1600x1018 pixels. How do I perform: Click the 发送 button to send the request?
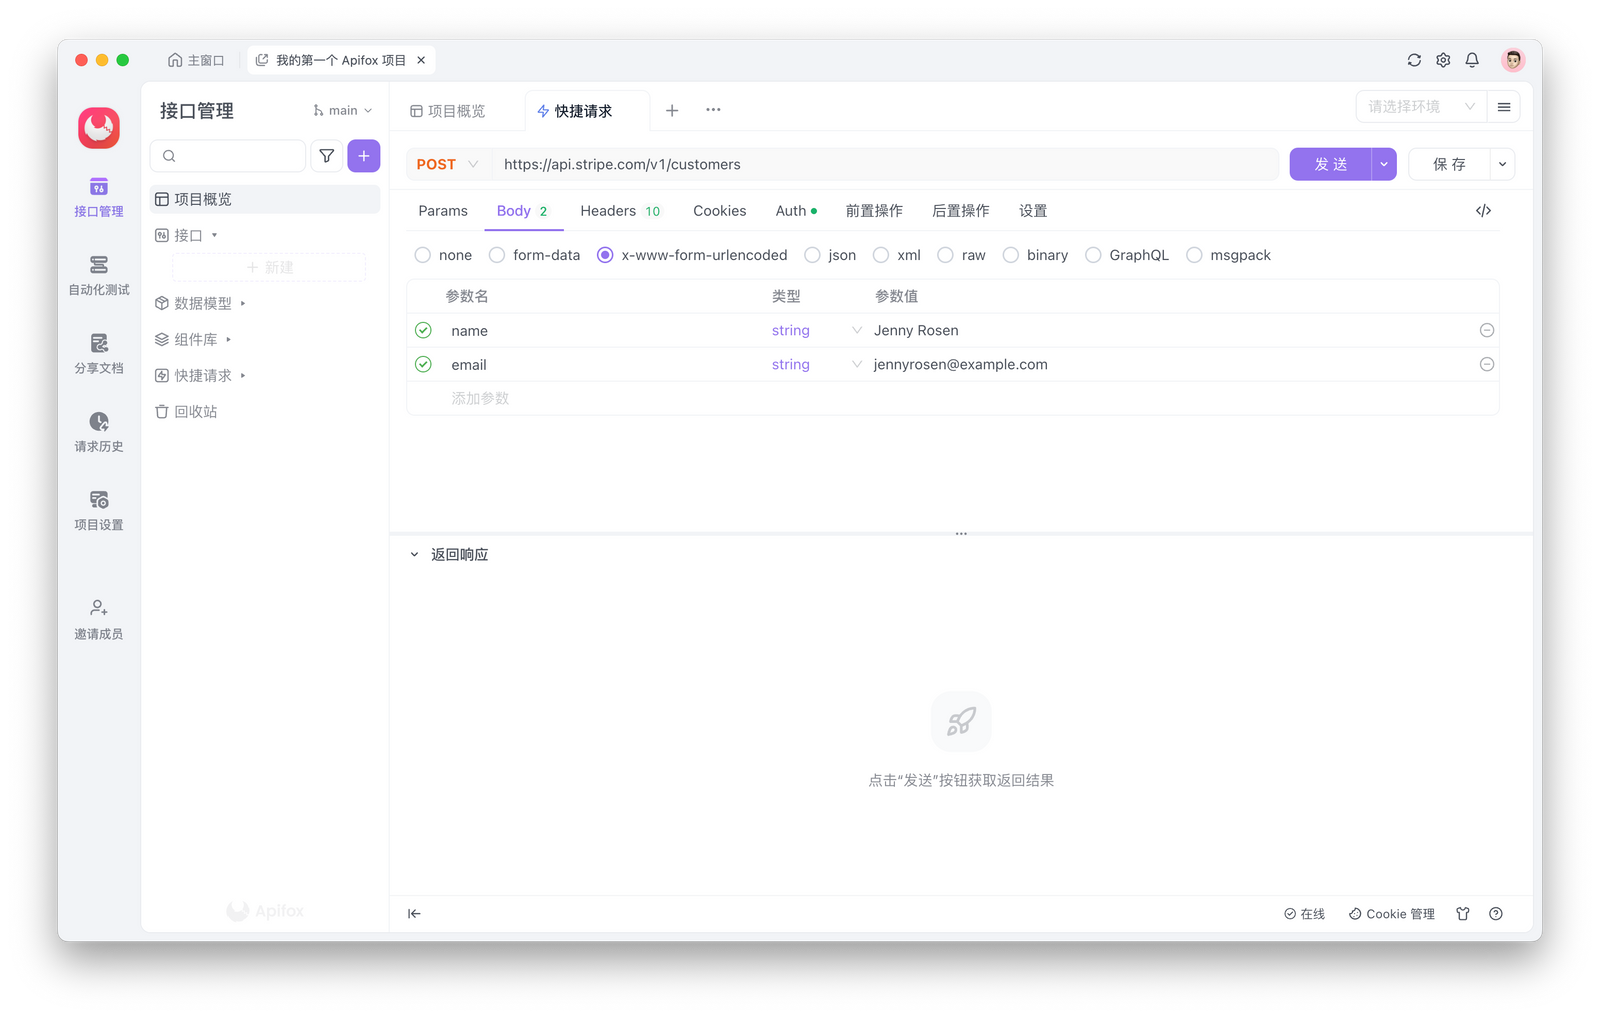1330,163
